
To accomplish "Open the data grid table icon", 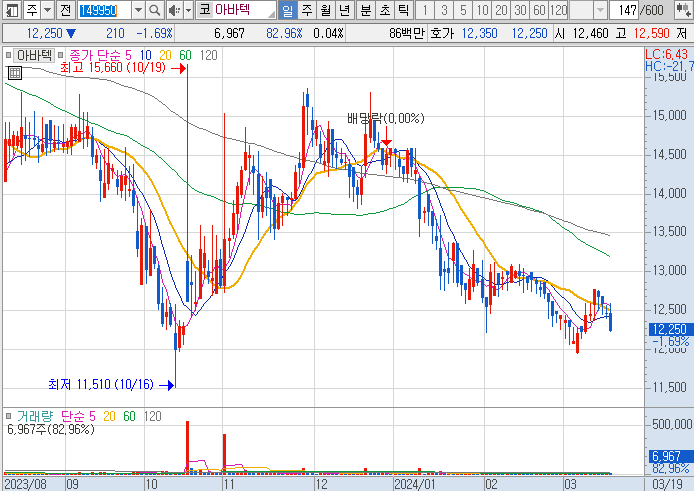I will click(x=15, y=73).
